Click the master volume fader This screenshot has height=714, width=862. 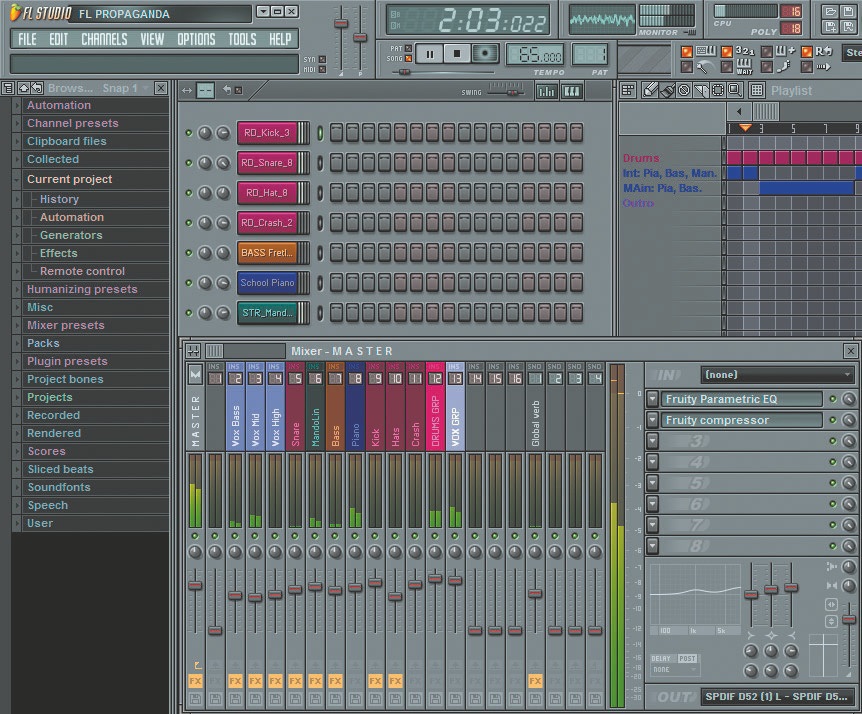point(195,585)
